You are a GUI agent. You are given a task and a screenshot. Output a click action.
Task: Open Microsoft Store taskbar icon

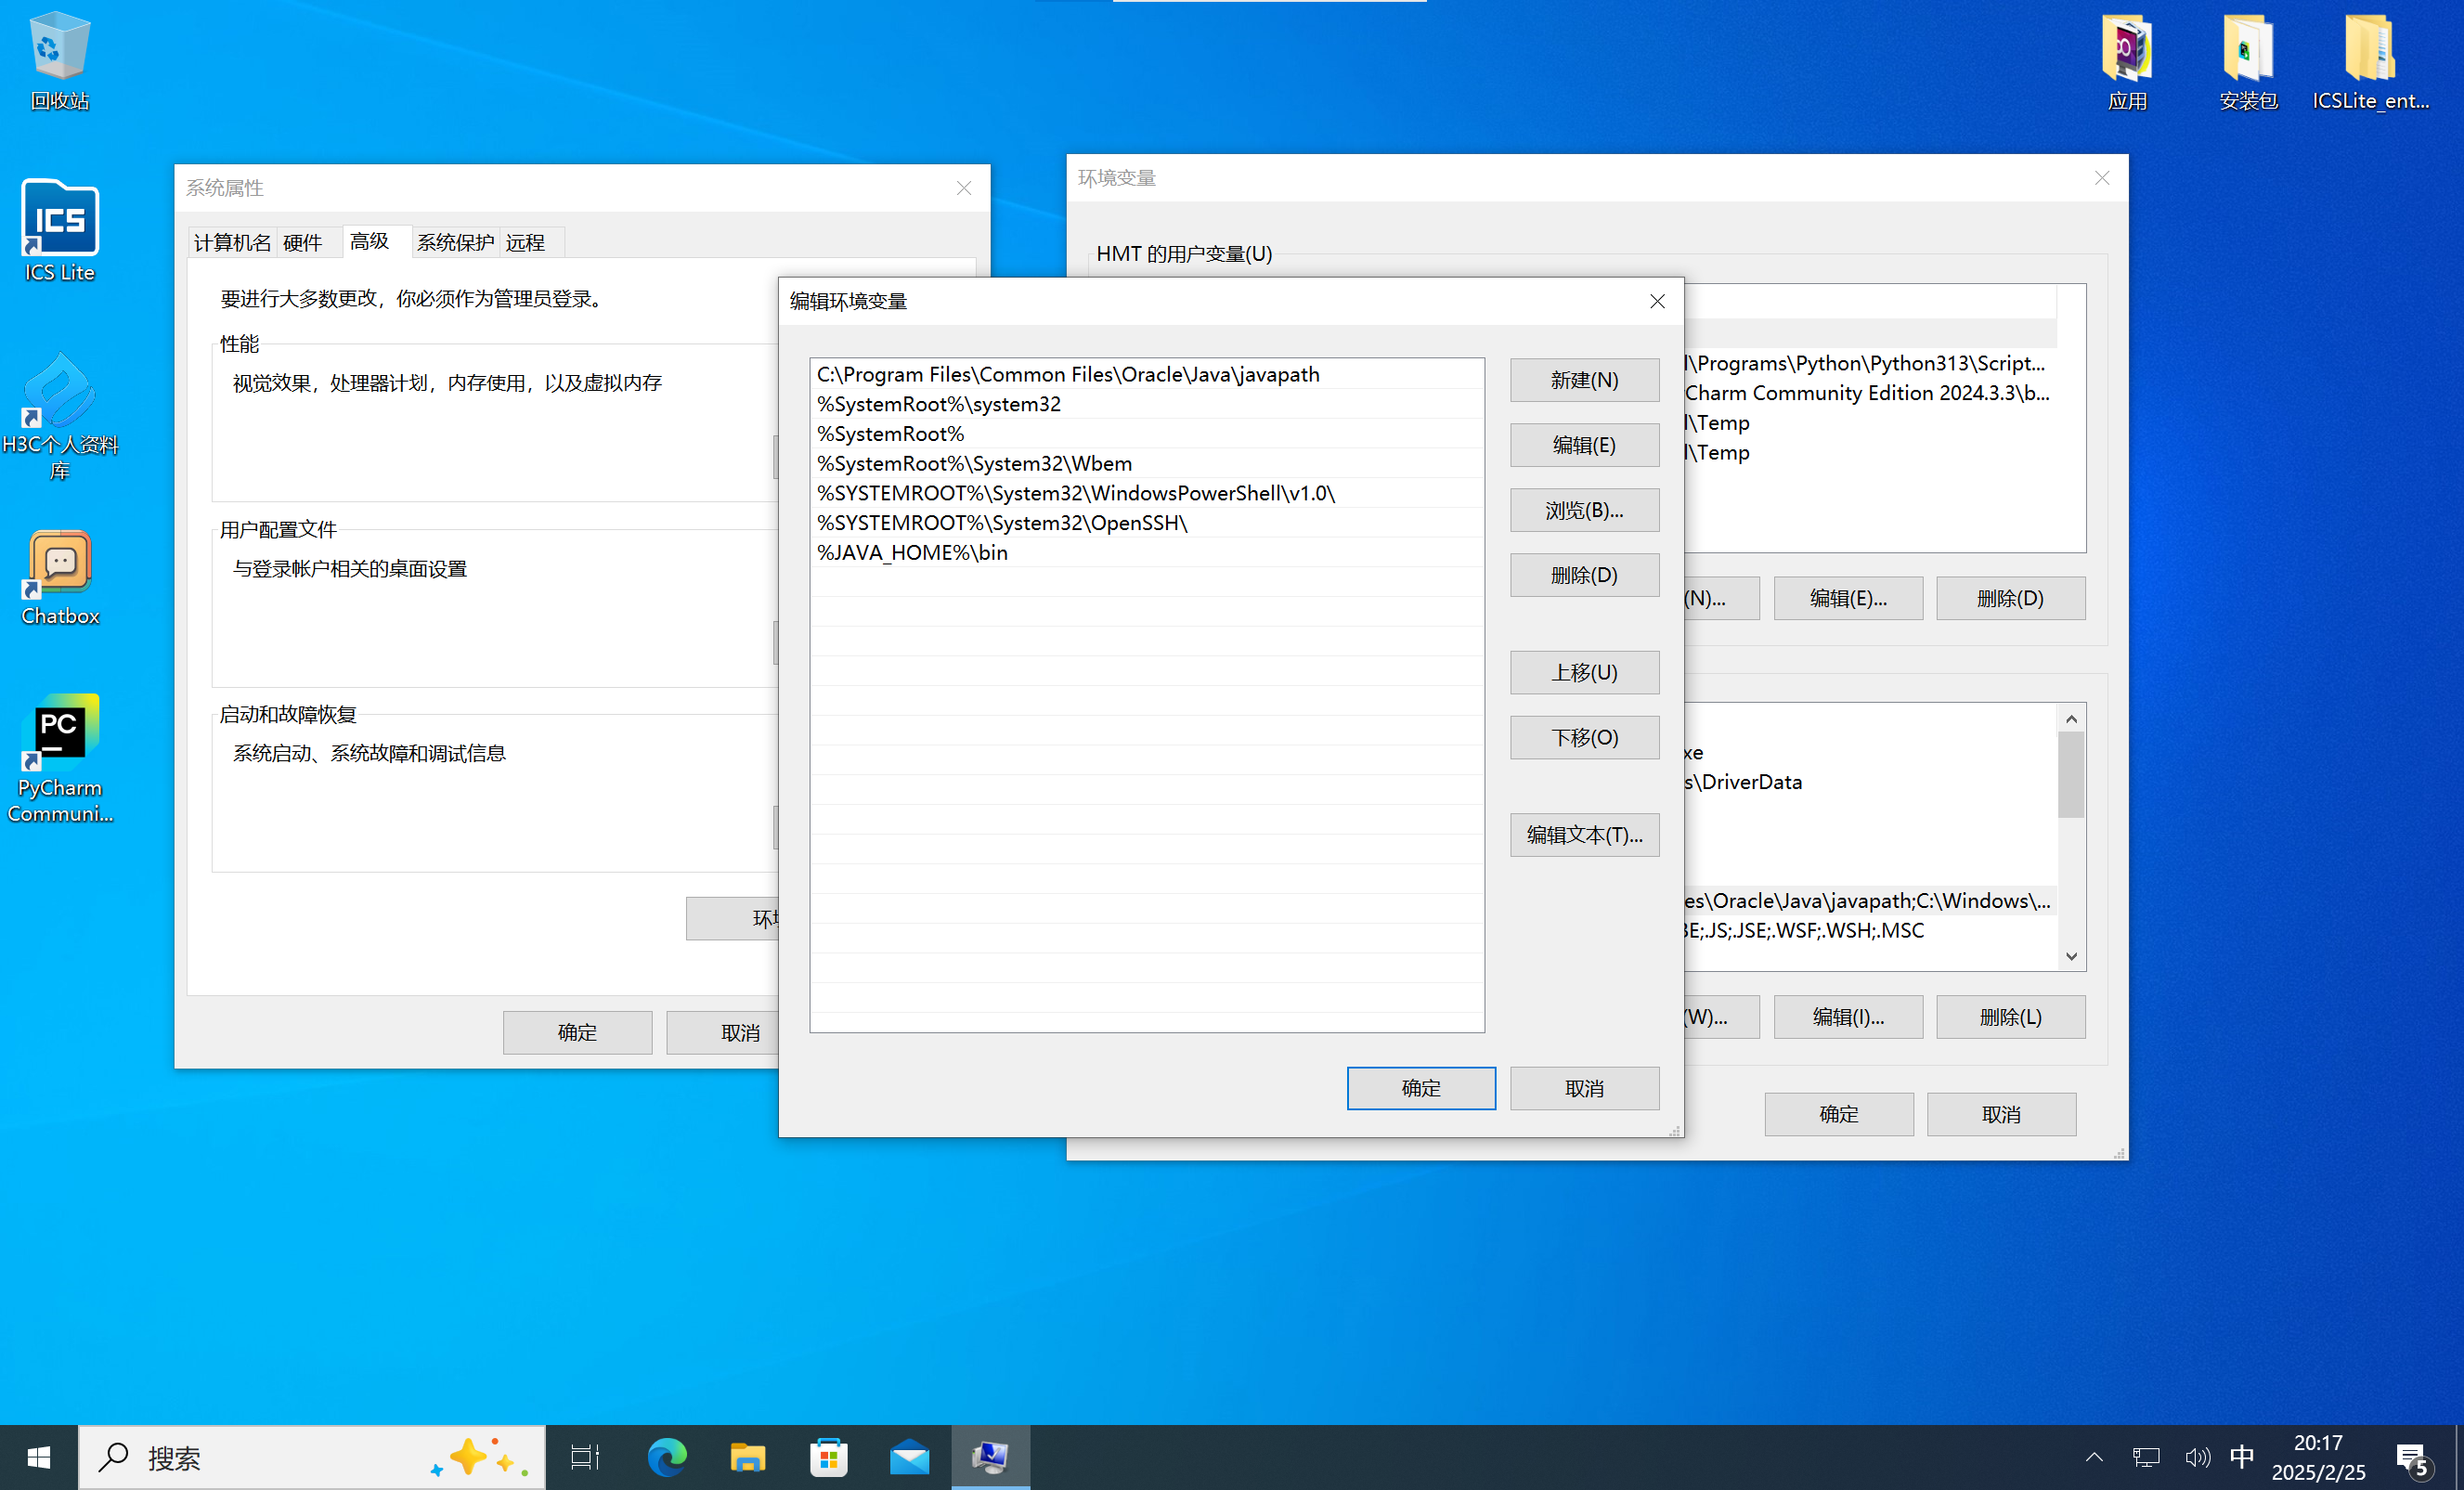coord(828,1457)
